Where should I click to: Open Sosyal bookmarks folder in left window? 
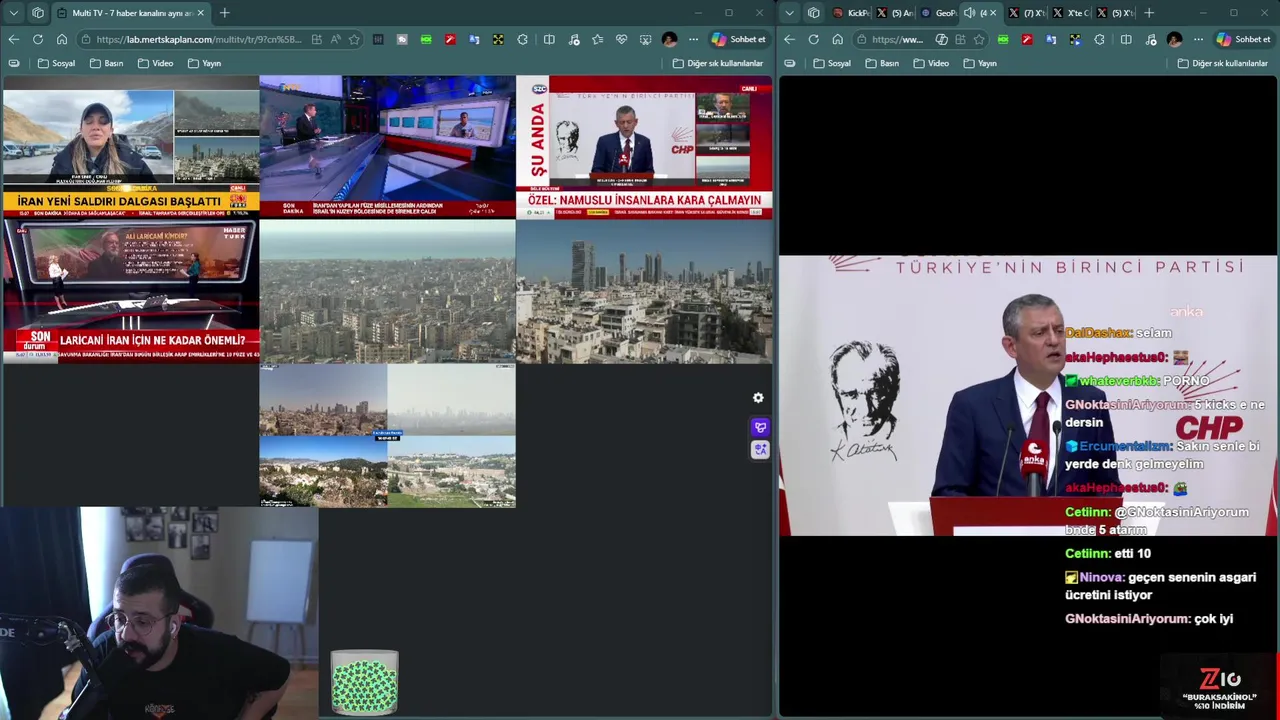[56, 63]
